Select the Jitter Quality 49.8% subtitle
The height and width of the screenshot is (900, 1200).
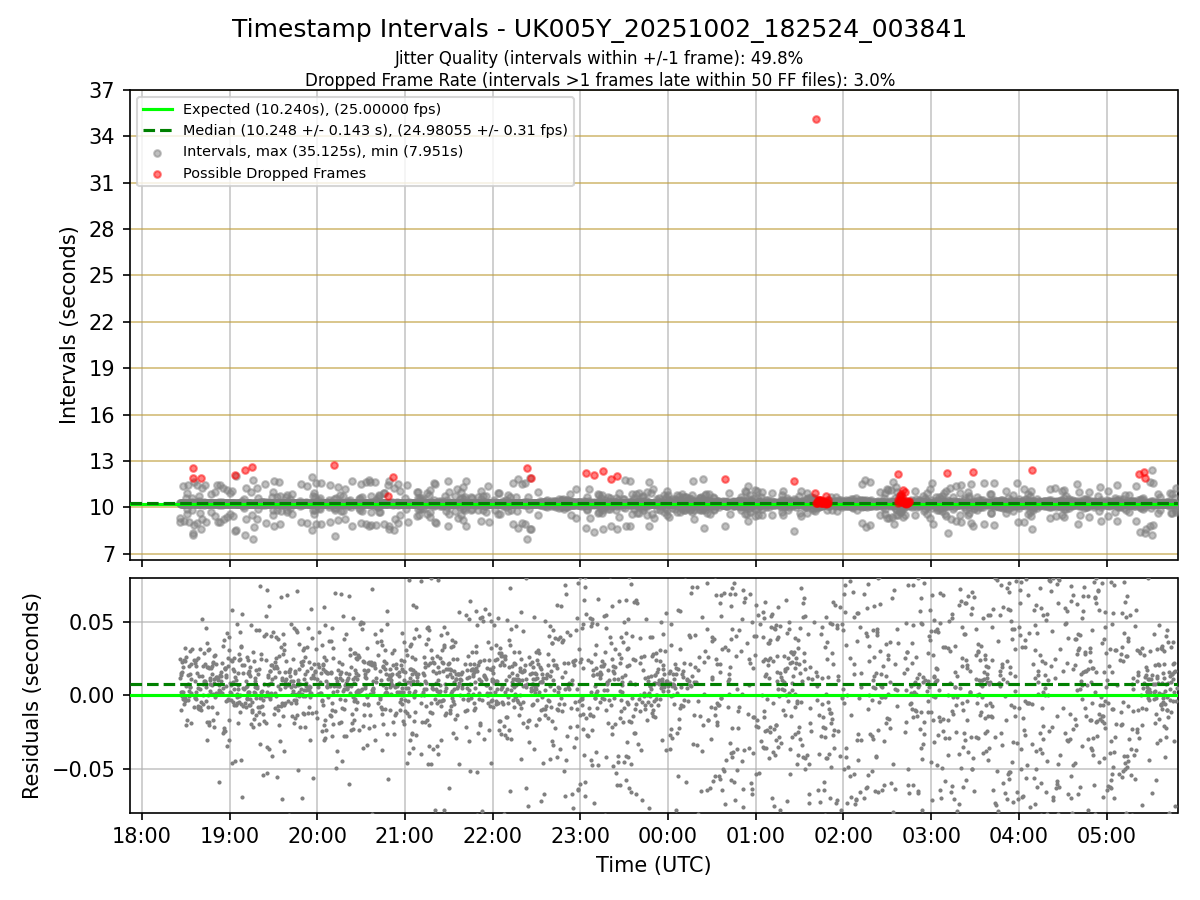tap(599, 58)
